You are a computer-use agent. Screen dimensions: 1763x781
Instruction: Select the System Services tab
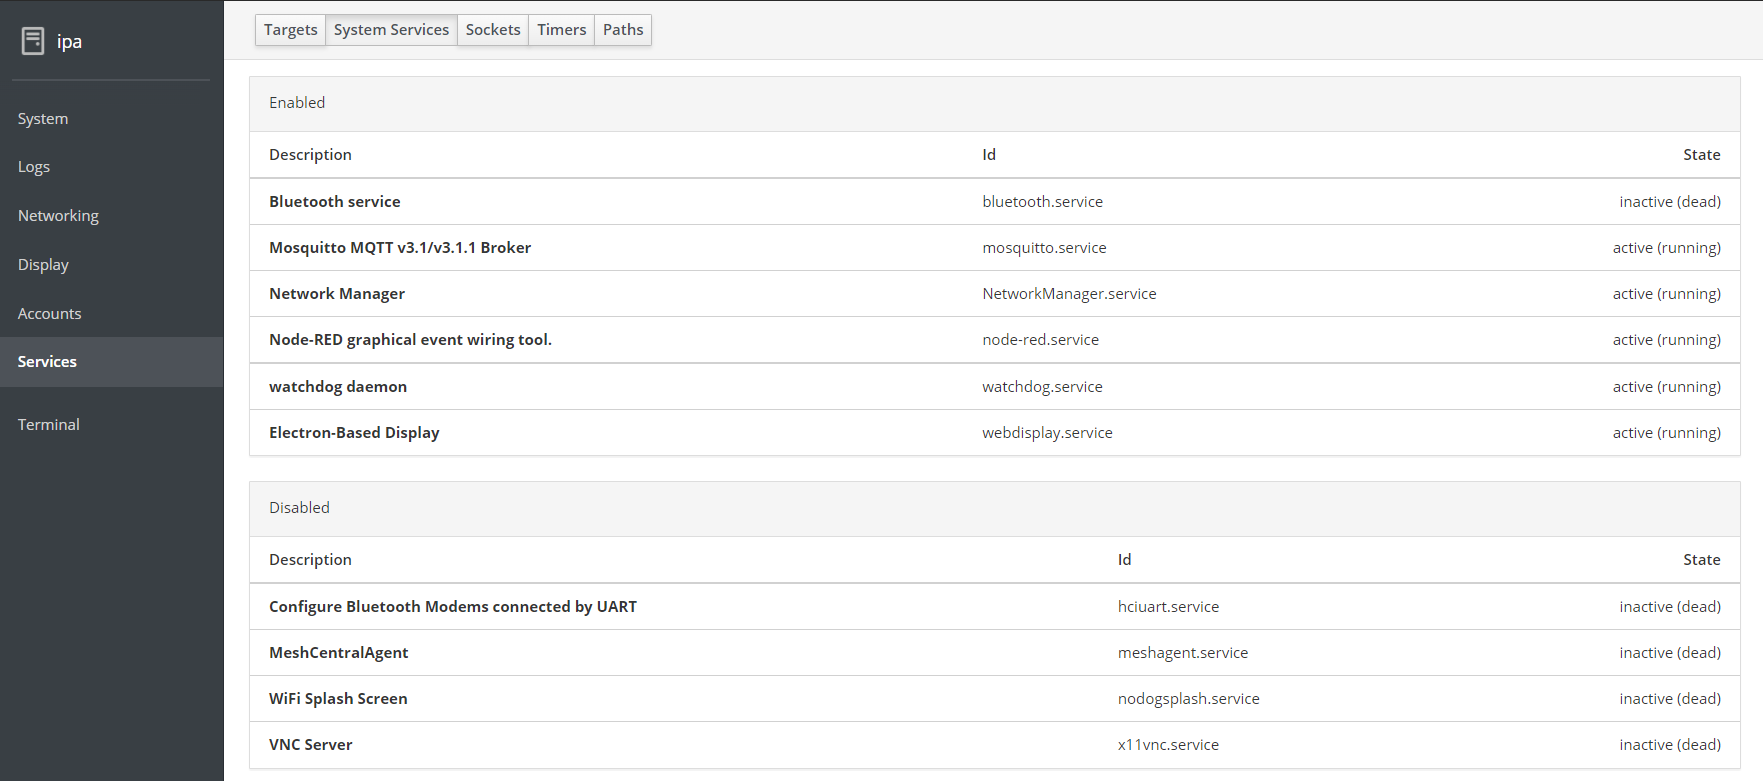click(391, 30)
